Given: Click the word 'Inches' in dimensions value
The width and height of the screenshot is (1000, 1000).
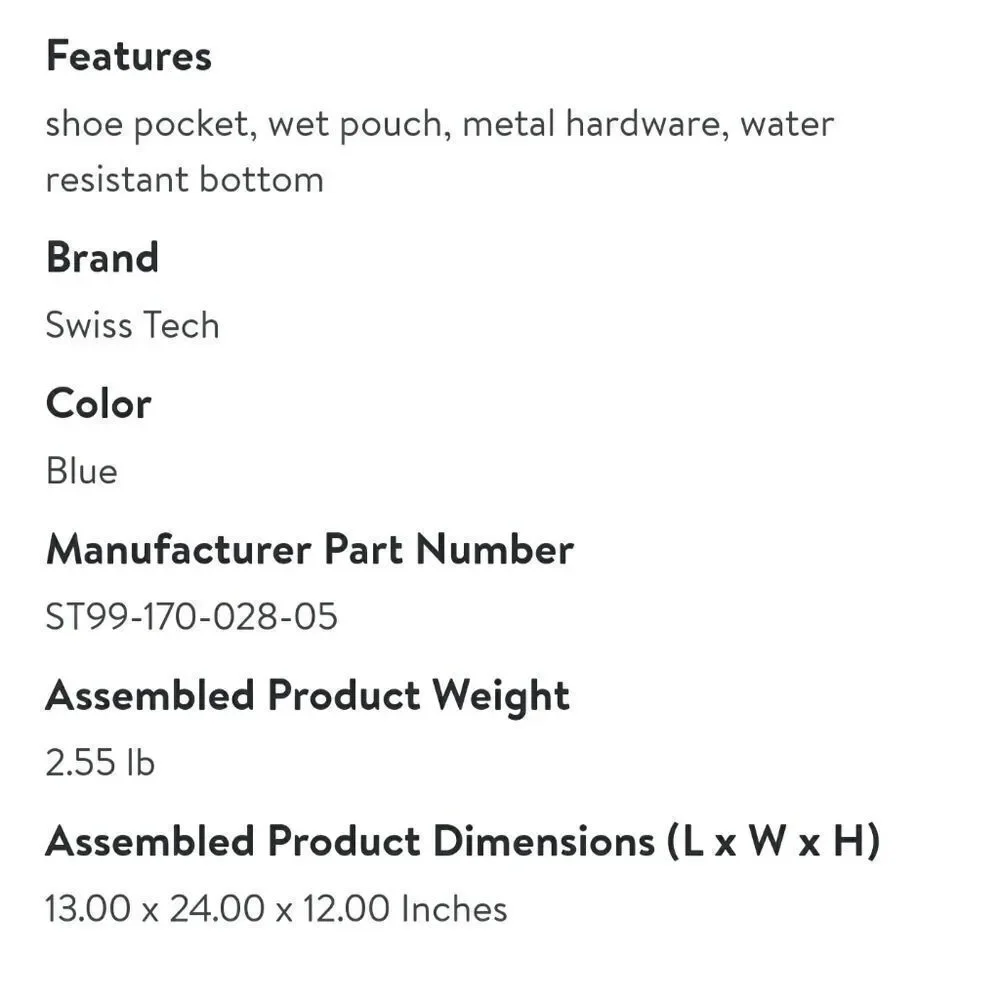Looking at the screenshot, I should tap(454, 908).
